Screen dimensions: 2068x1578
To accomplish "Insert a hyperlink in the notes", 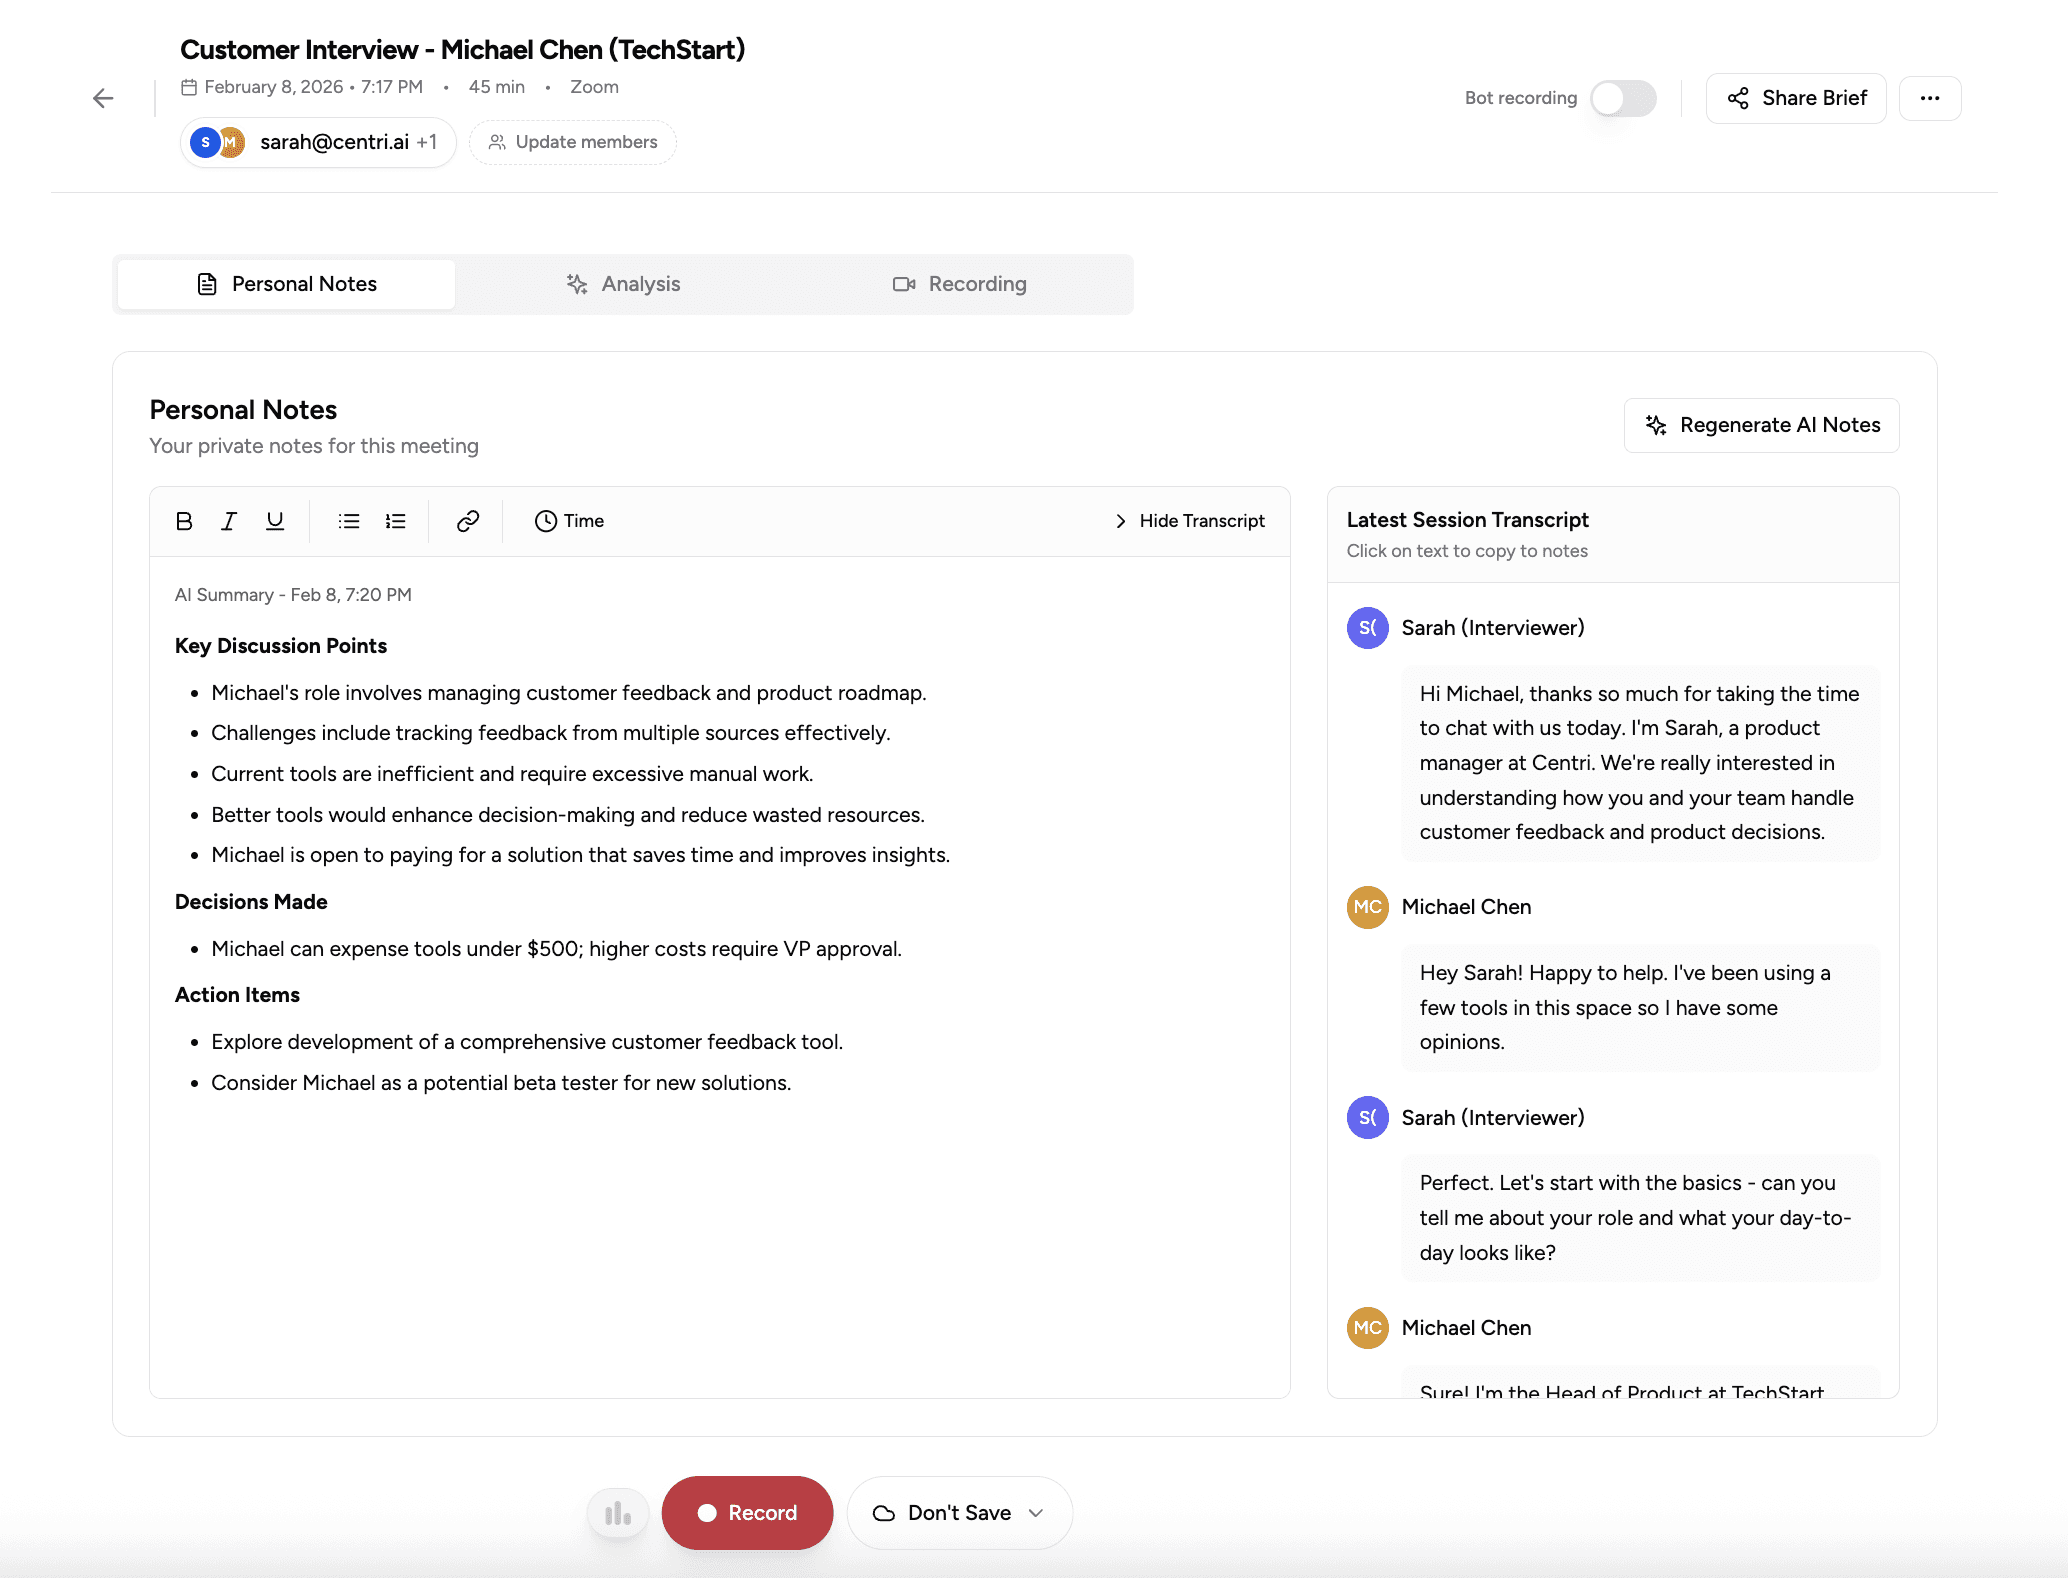I will coord(466,521).
